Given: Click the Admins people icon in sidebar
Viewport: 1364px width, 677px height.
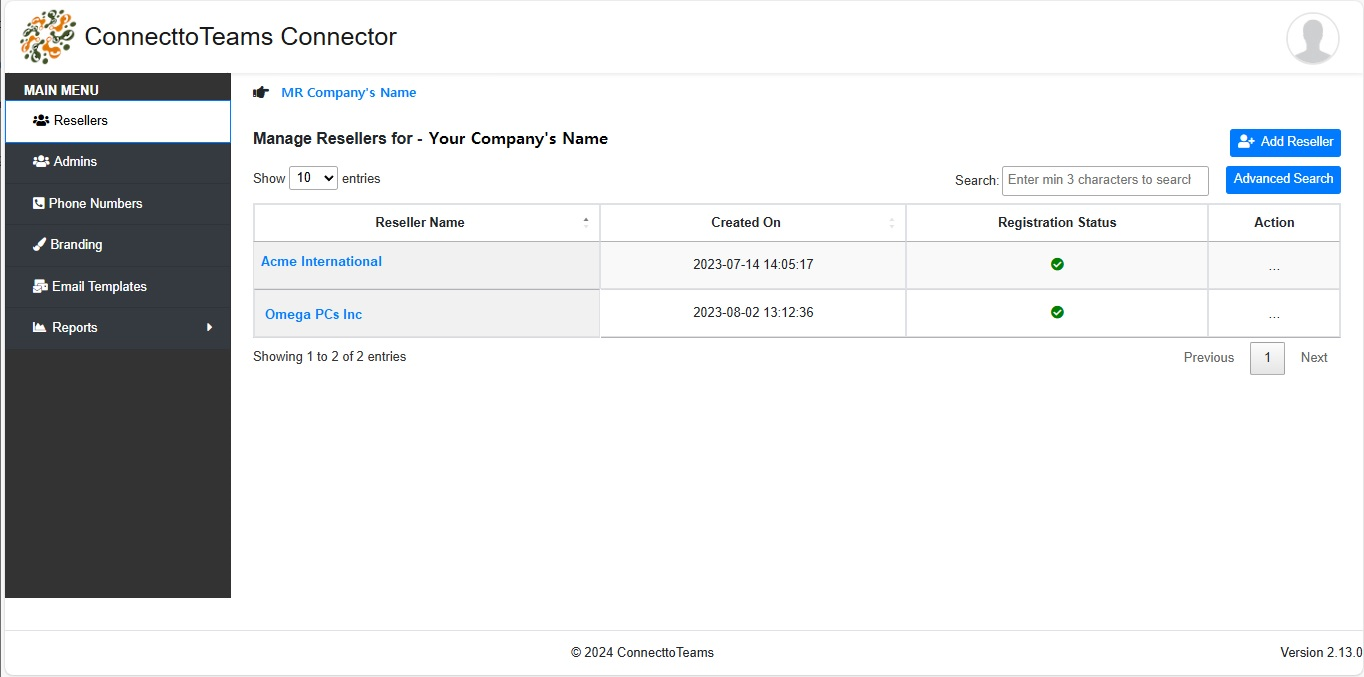Looking at the screenshot, I should pyautogui.click(x=41, y=161).
